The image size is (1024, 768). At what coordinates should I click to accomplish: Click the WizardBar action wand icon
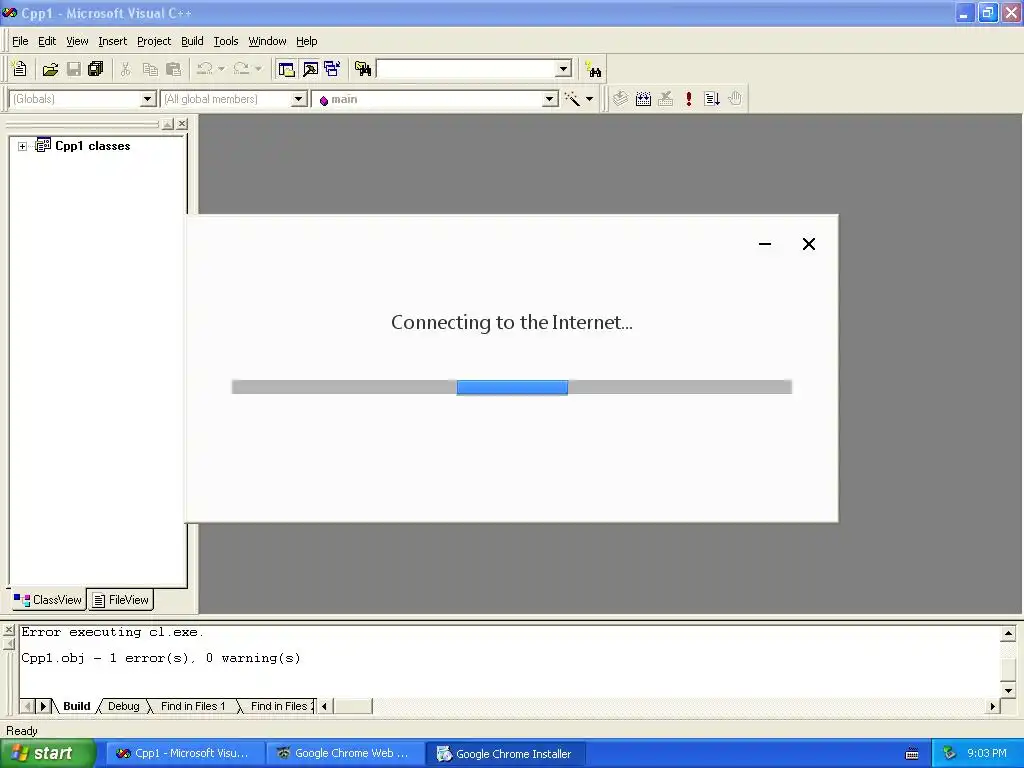tap(573, 99)
